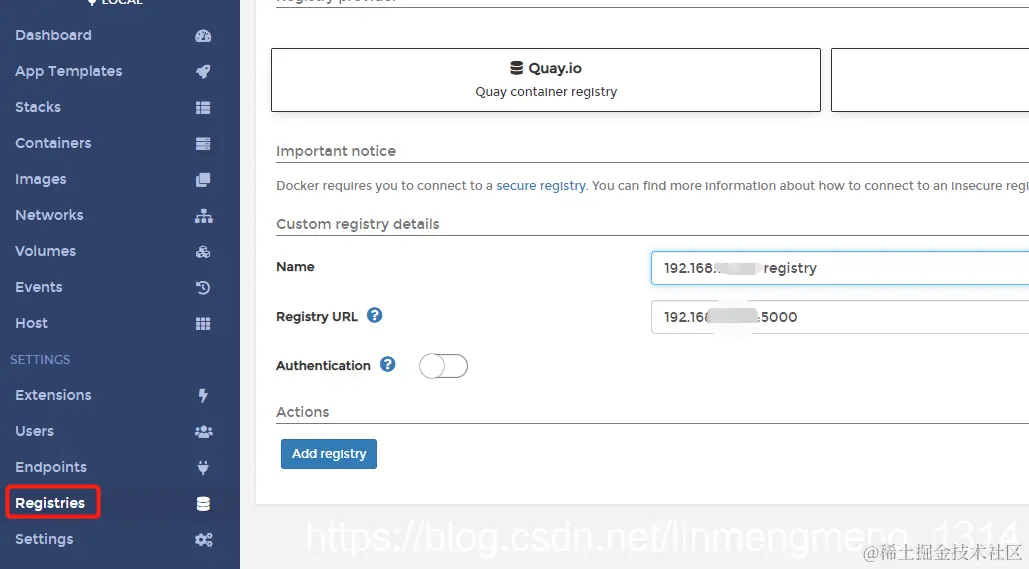Click the Actions section heading

coord(303,412)
